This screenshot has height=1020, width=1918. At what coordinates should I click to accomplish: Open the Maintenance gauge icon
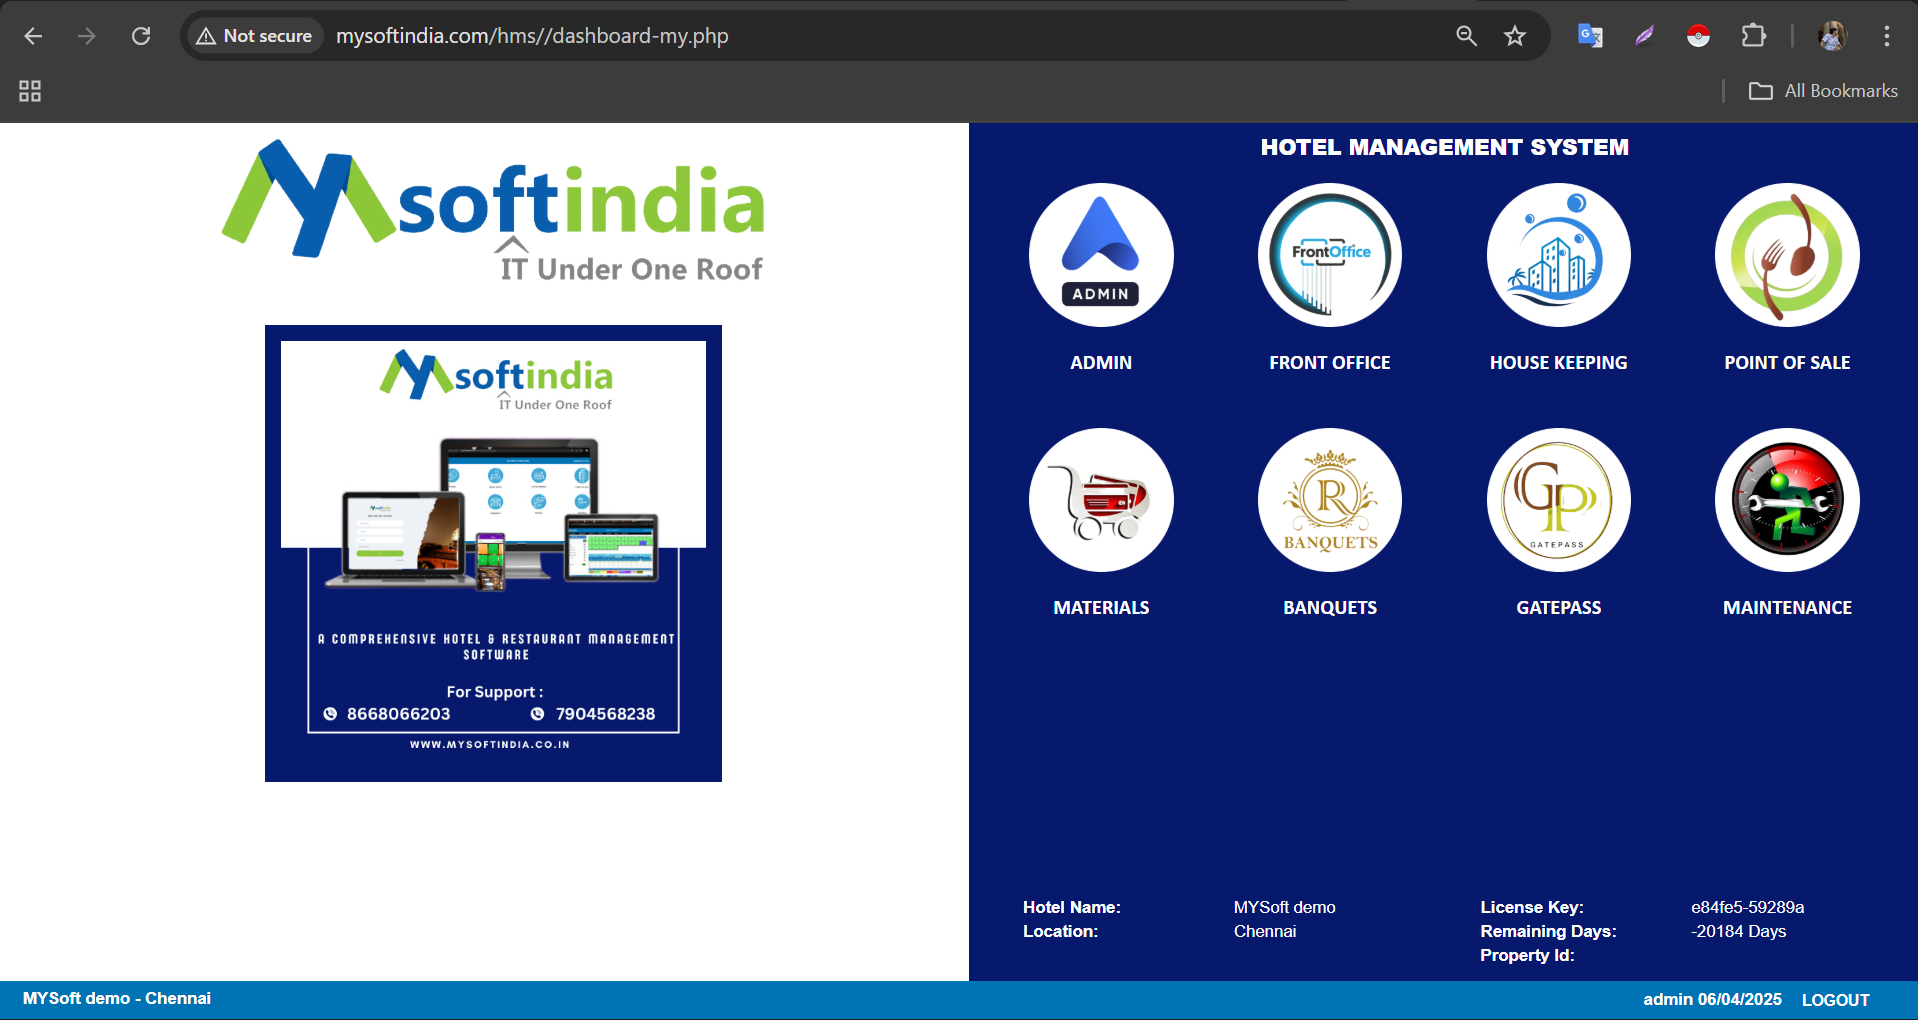click(1787, 500)
